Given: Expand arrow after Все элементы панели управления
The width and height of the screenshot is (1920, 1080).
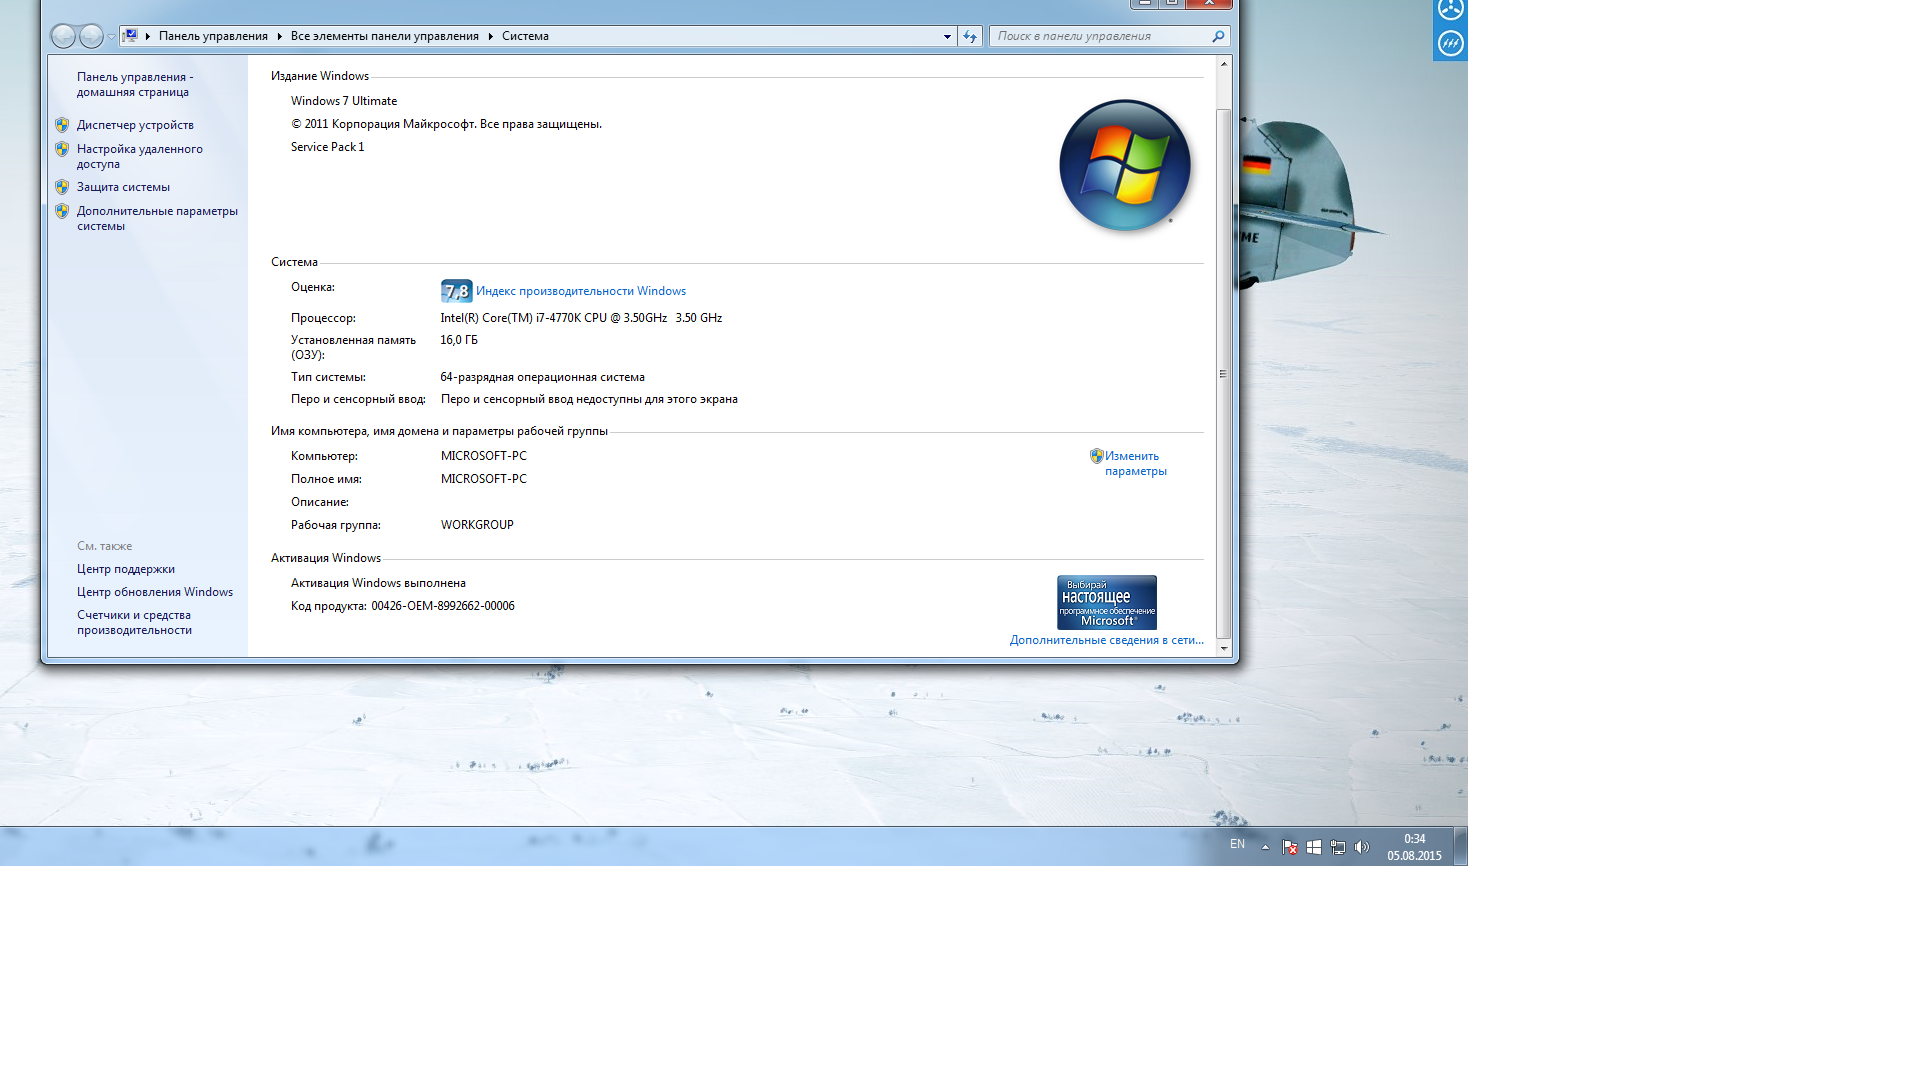Looking at the screenshot, I should 490,36.
